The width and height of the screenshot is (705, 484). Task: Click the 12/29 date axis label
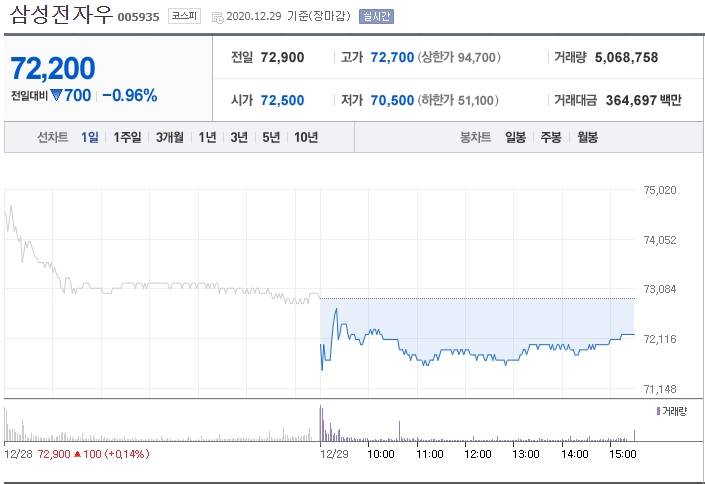334,454
